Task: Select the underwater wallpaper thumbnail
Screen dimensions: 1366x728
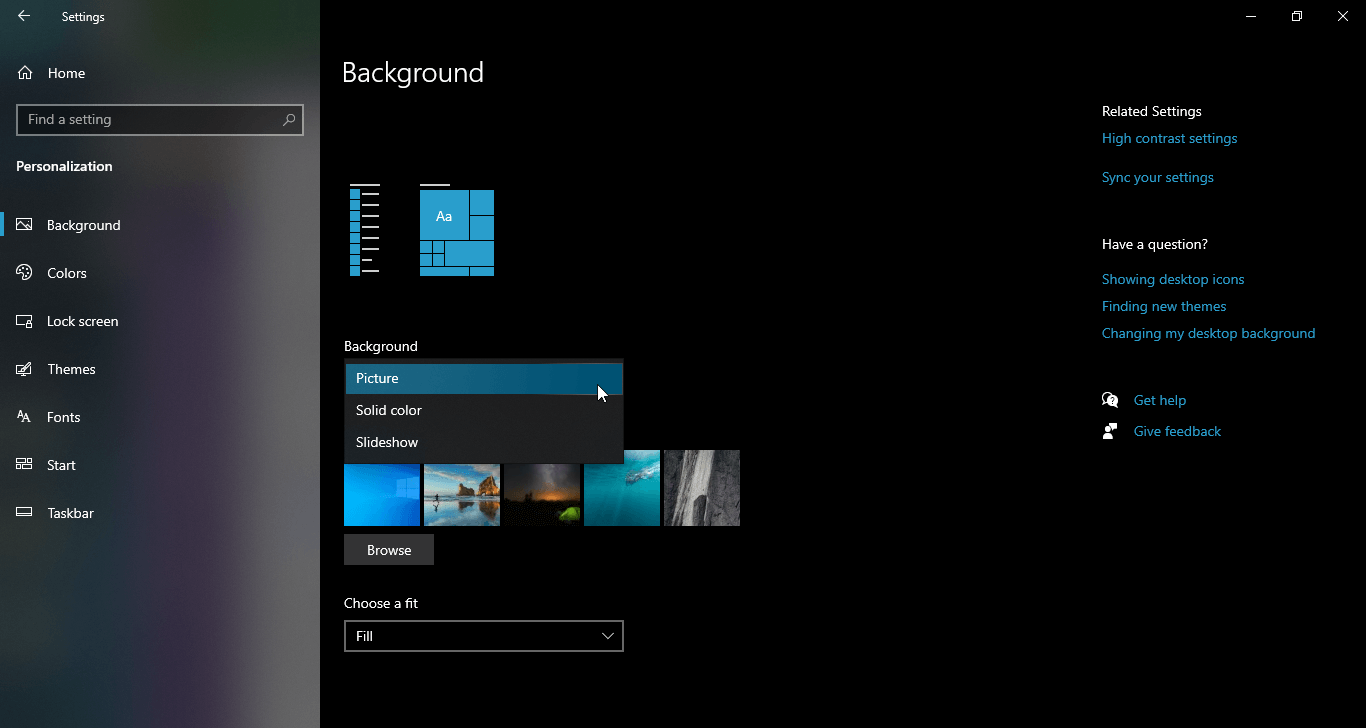Action: coord(621,488)
